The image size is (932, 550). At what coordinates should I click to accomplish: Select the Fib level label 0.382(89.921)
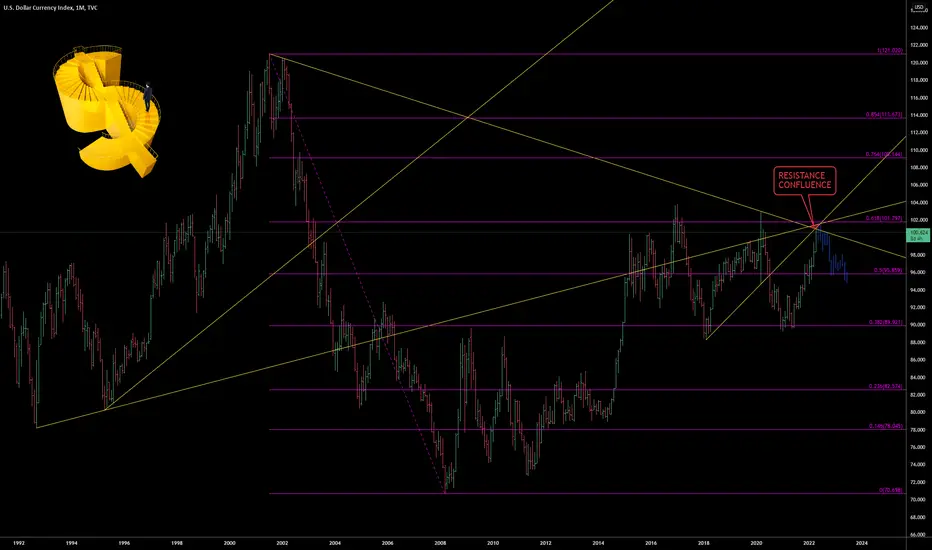[886, 322]
